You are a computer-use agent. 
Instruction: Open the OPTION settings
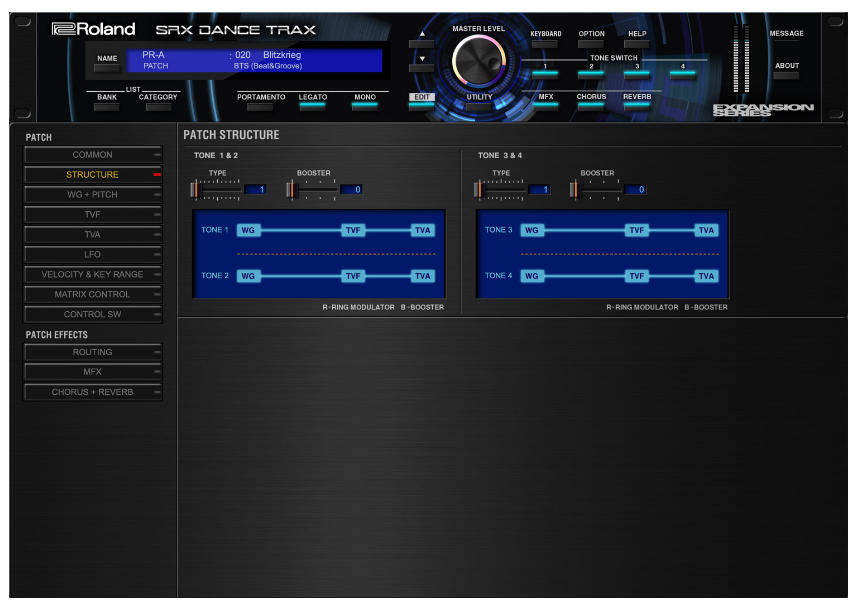[591, 43]
